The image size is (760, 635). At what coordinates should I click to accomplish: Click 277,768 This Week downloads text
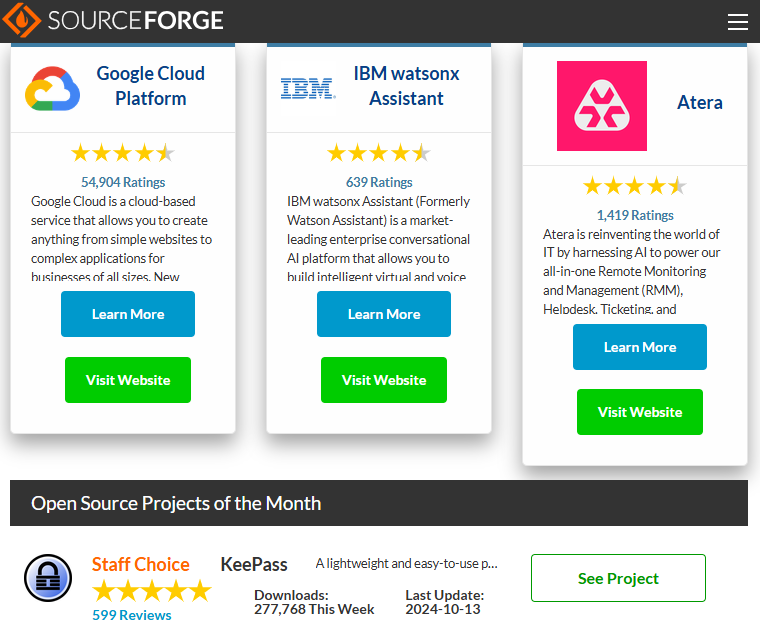pos(314,609)
